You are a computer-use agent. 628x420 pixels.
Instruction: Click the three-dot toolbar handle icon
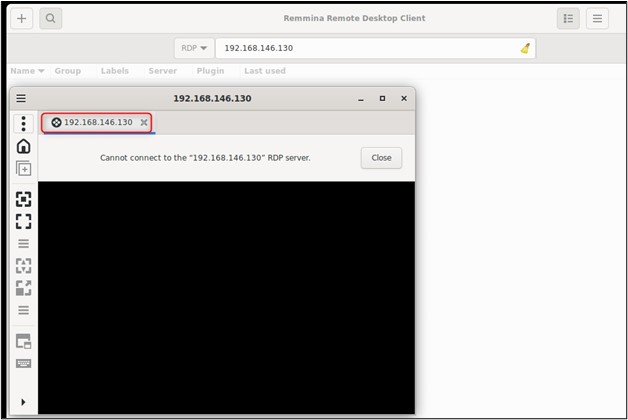24,124
